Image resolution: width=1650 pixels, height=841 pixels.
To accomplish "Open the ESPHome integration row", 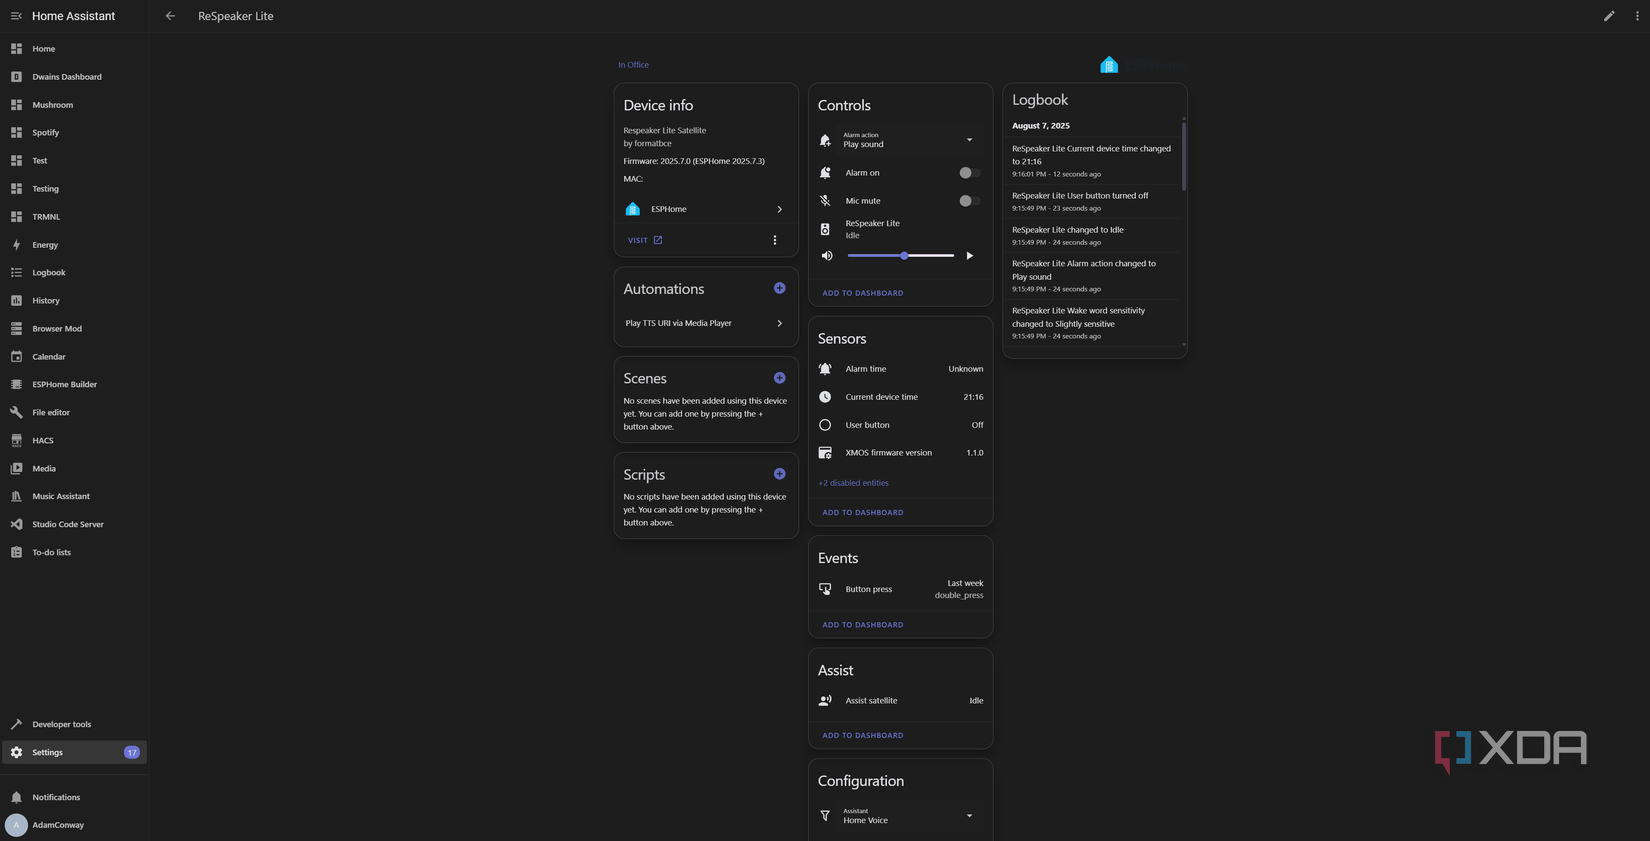I will click(x=706, y=209).
